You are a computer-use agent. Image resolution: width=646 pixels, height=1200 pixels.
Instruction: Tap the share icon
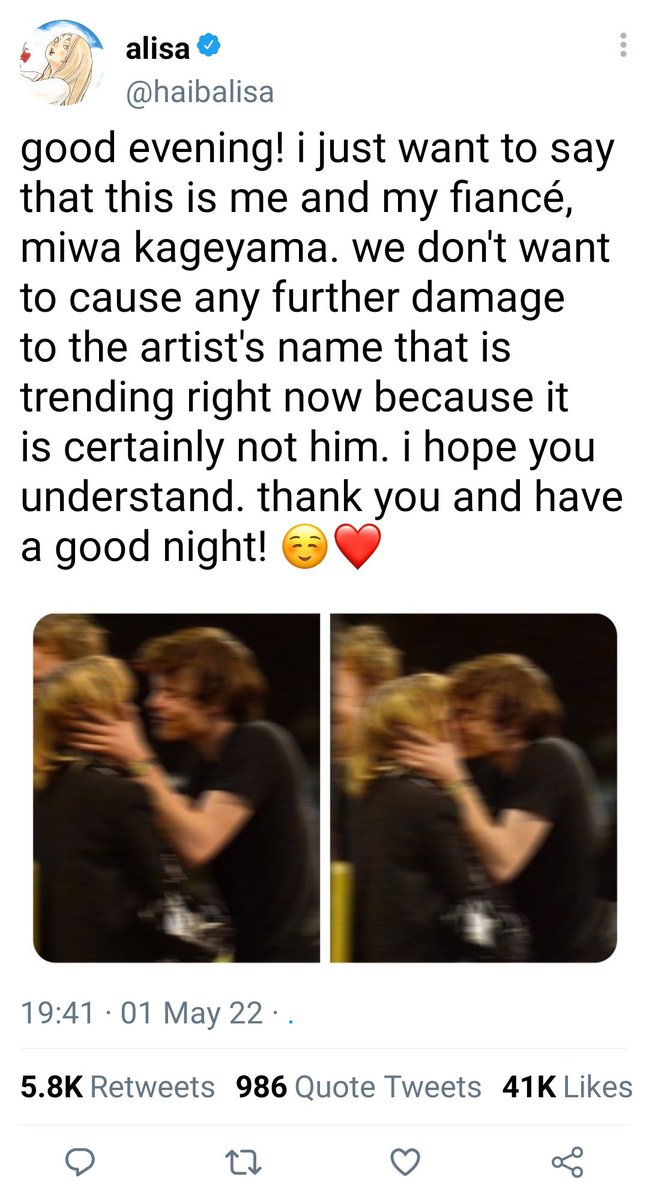point(566,1161)
